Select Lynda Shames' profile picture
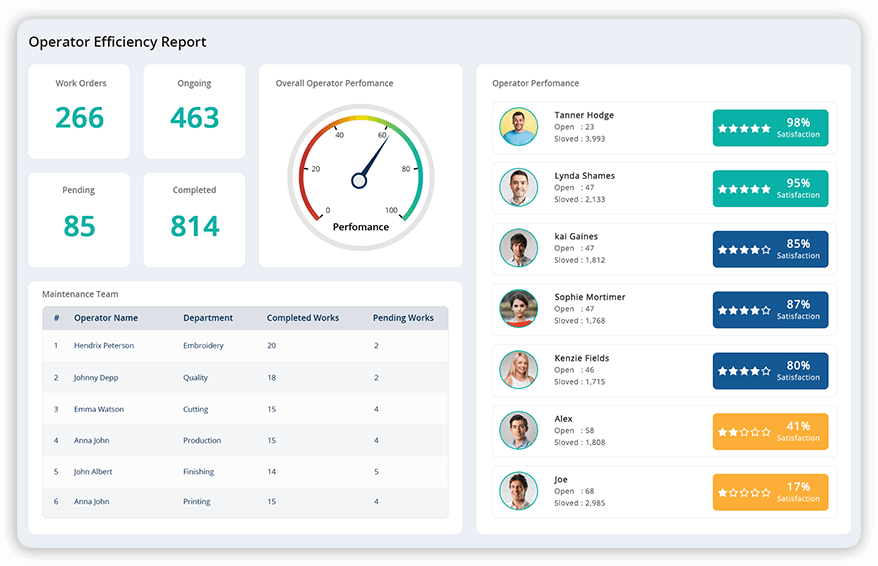Viewport: 878px width, 566px height. pos(518,187)
